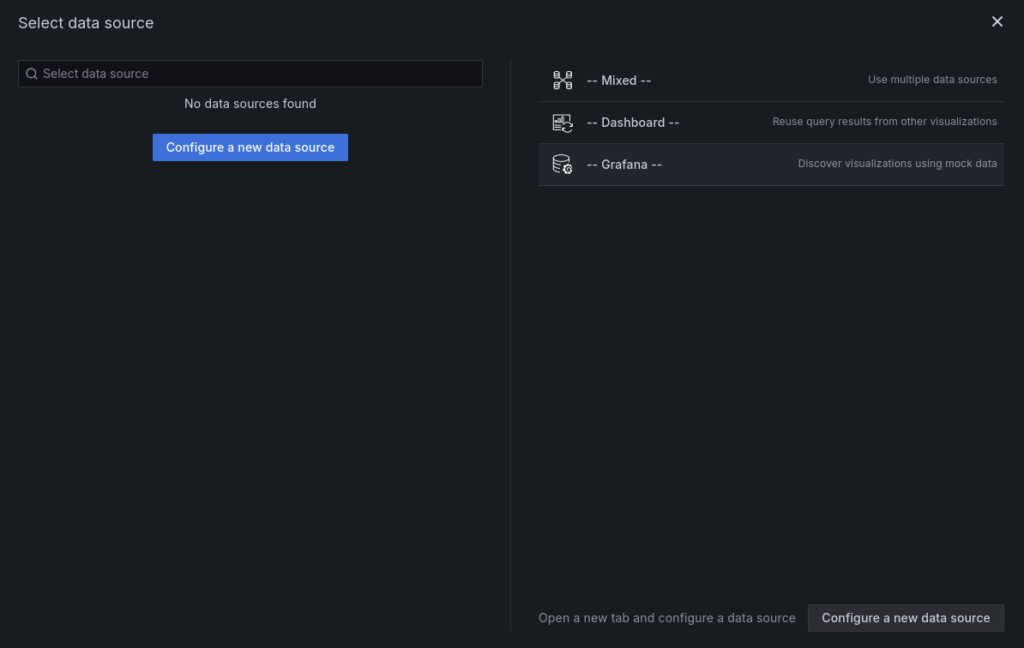Click 'Reuse query results from other visualizations' text
This screenshot has width=1024, height=648.
pyautogui.click(x=884, y=122)
